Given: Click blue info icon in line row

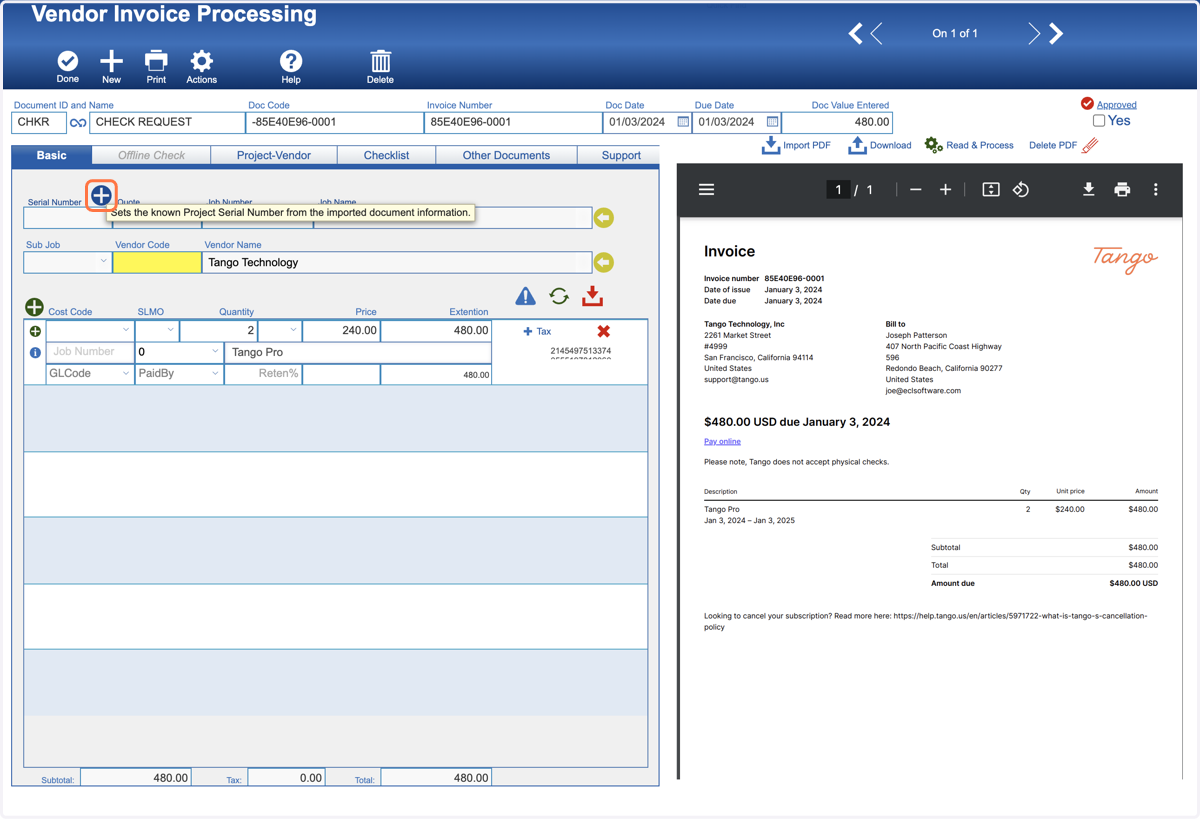Looking at the screenshot, I should tap(35, 353).
